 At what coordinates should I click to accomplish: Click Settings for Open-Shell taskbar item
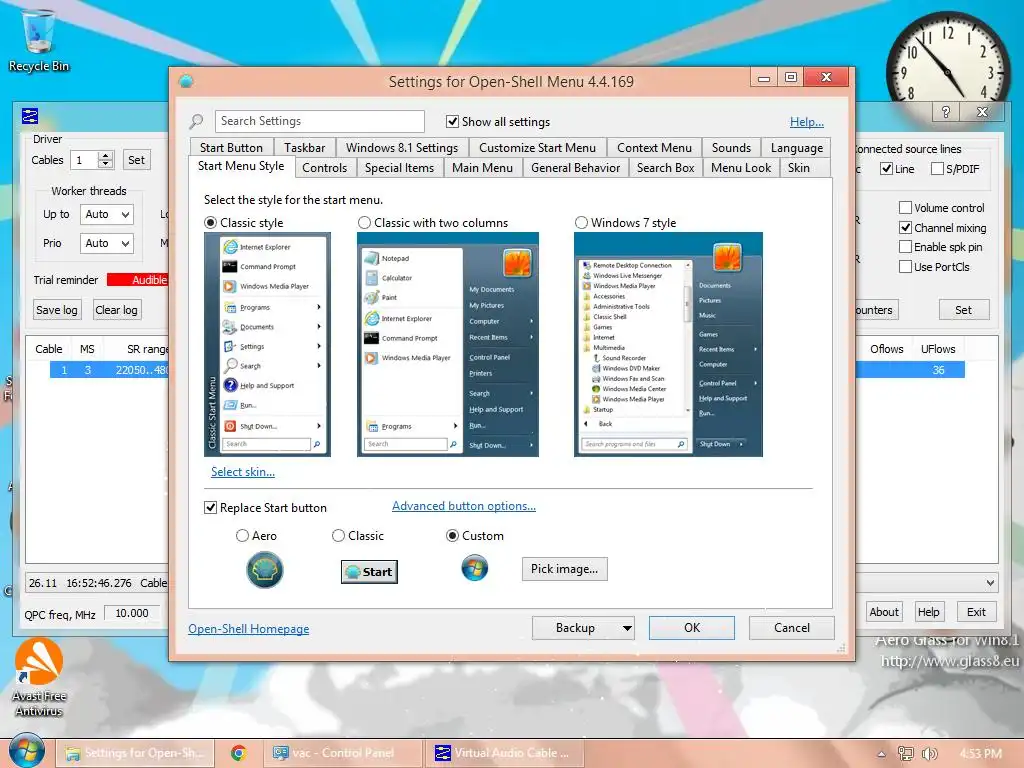135,753
